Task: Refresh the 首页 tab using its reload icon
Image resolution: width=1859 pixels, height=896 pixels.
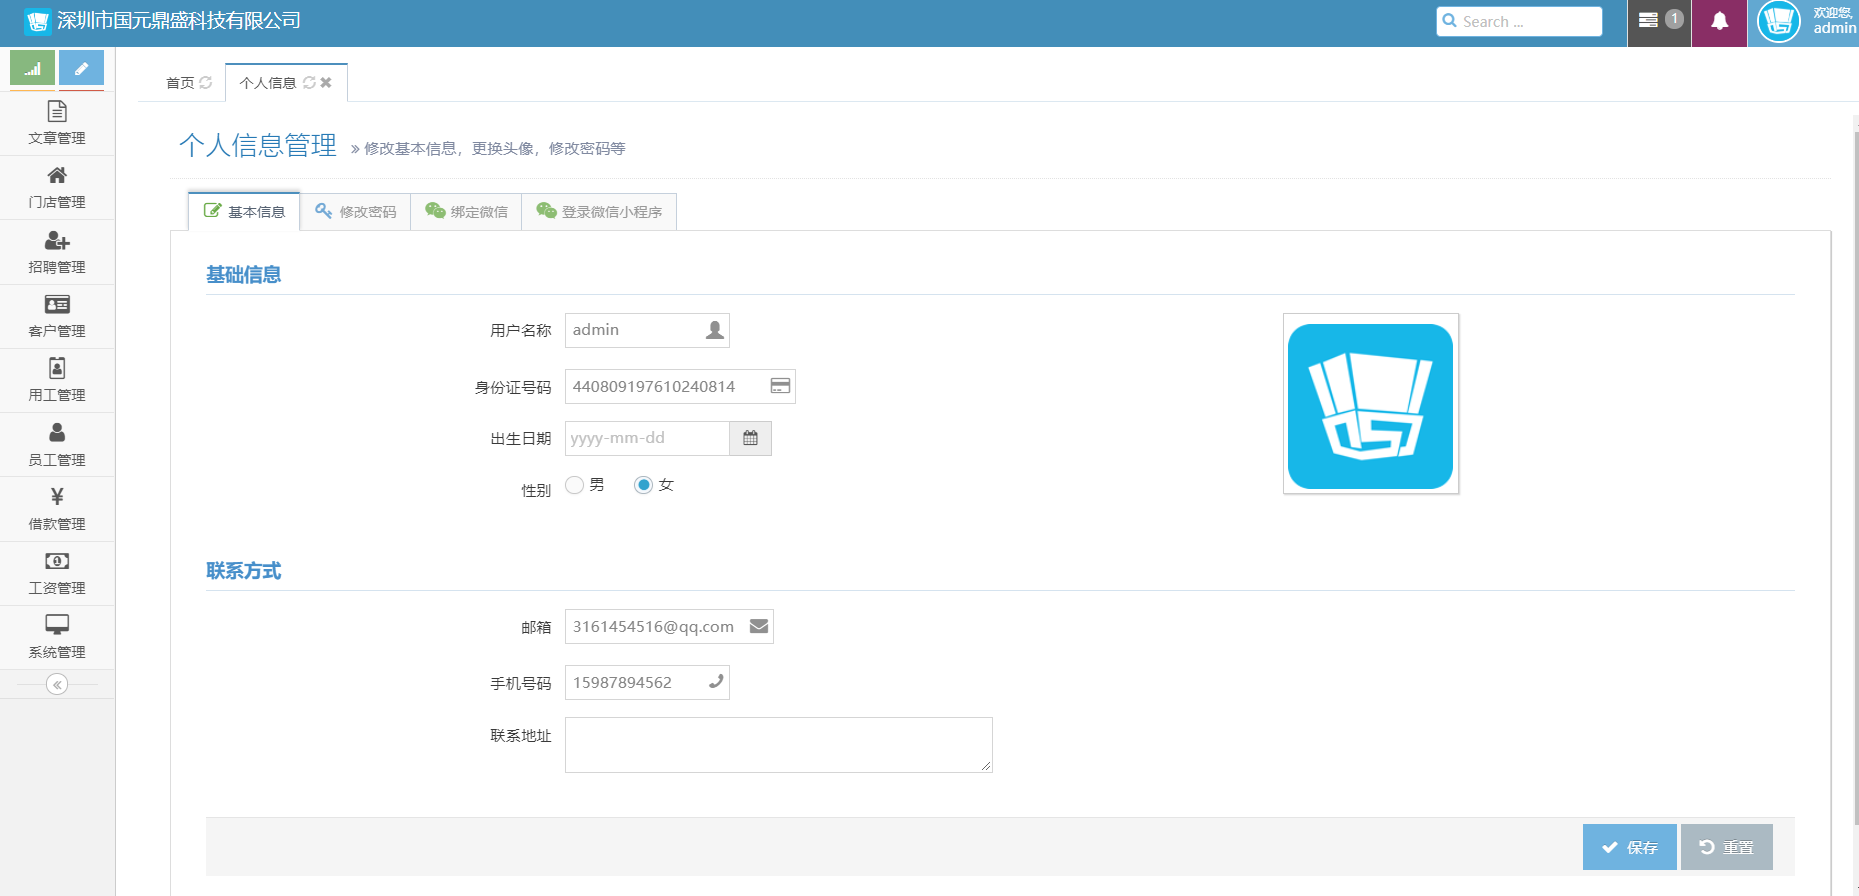Action: (206, 83)
